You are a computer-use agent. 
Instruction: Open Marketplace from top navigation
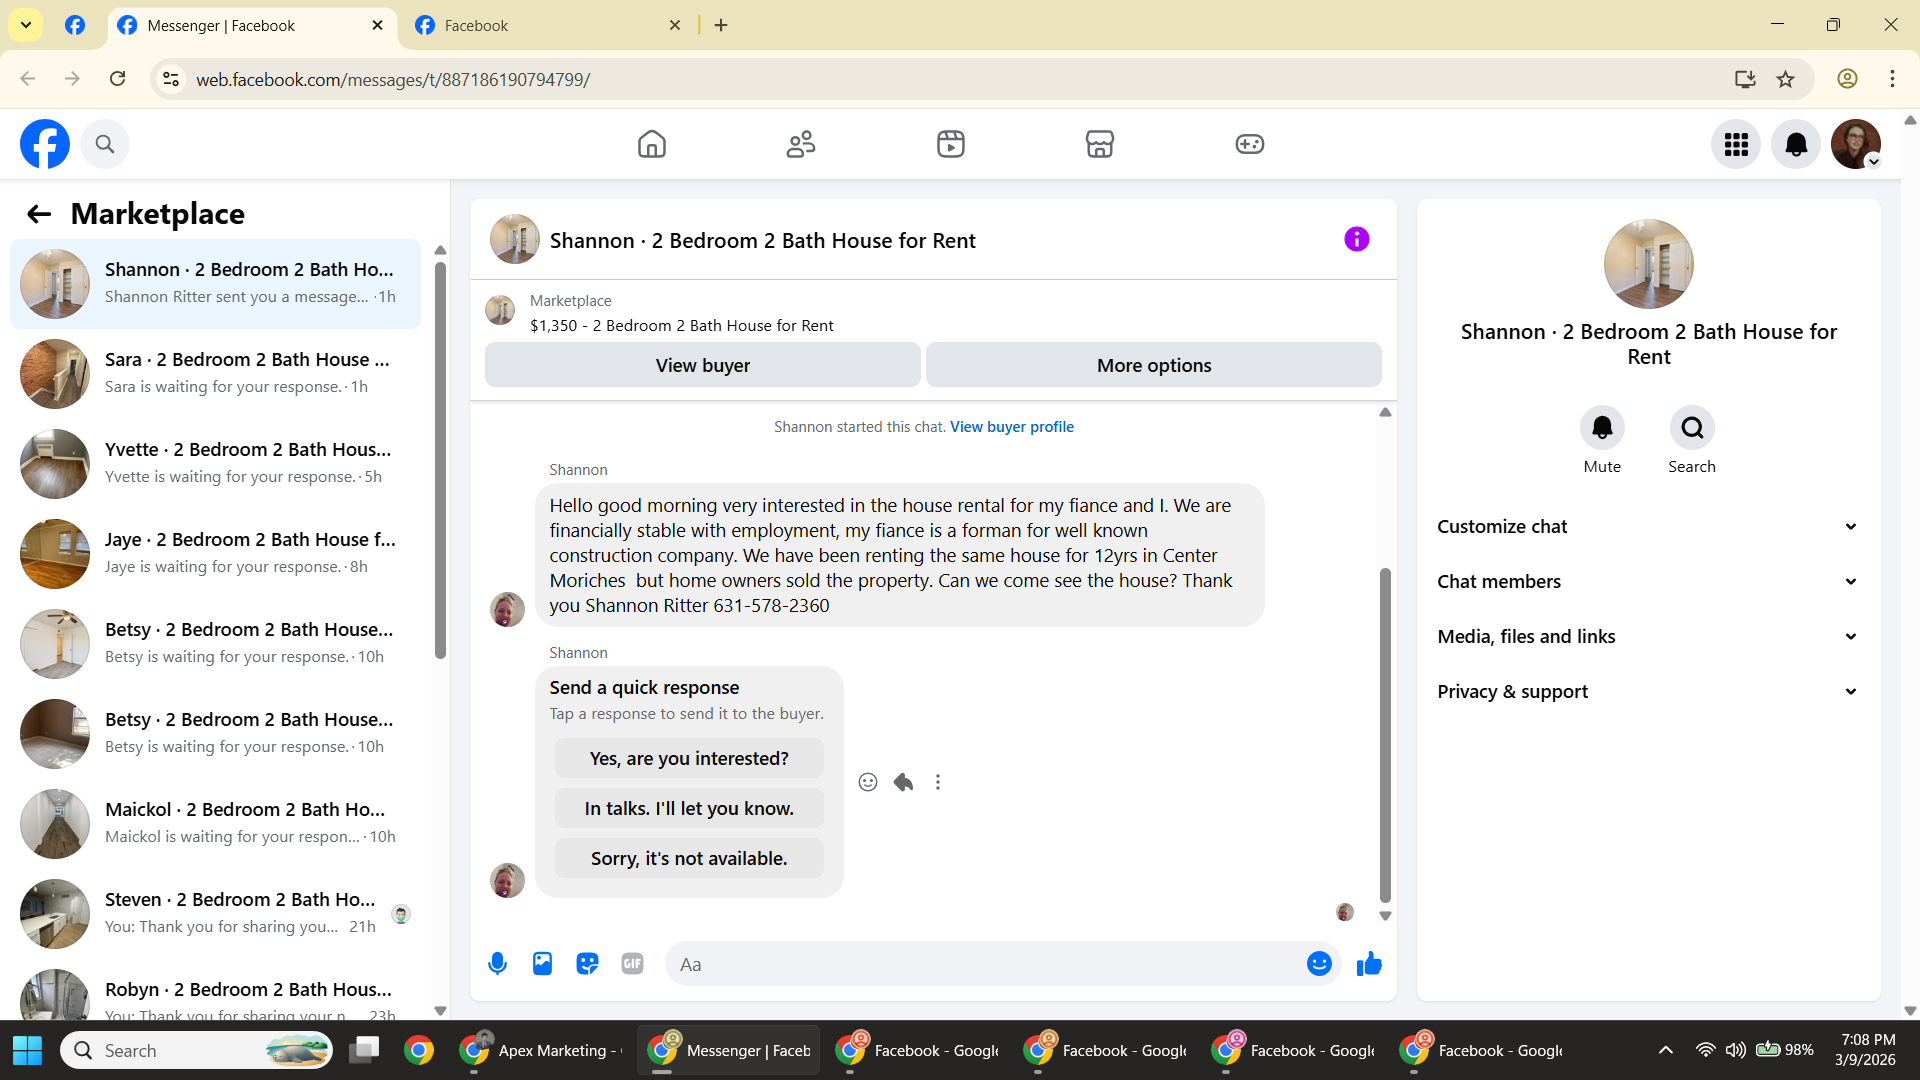tap(1099, 144)
